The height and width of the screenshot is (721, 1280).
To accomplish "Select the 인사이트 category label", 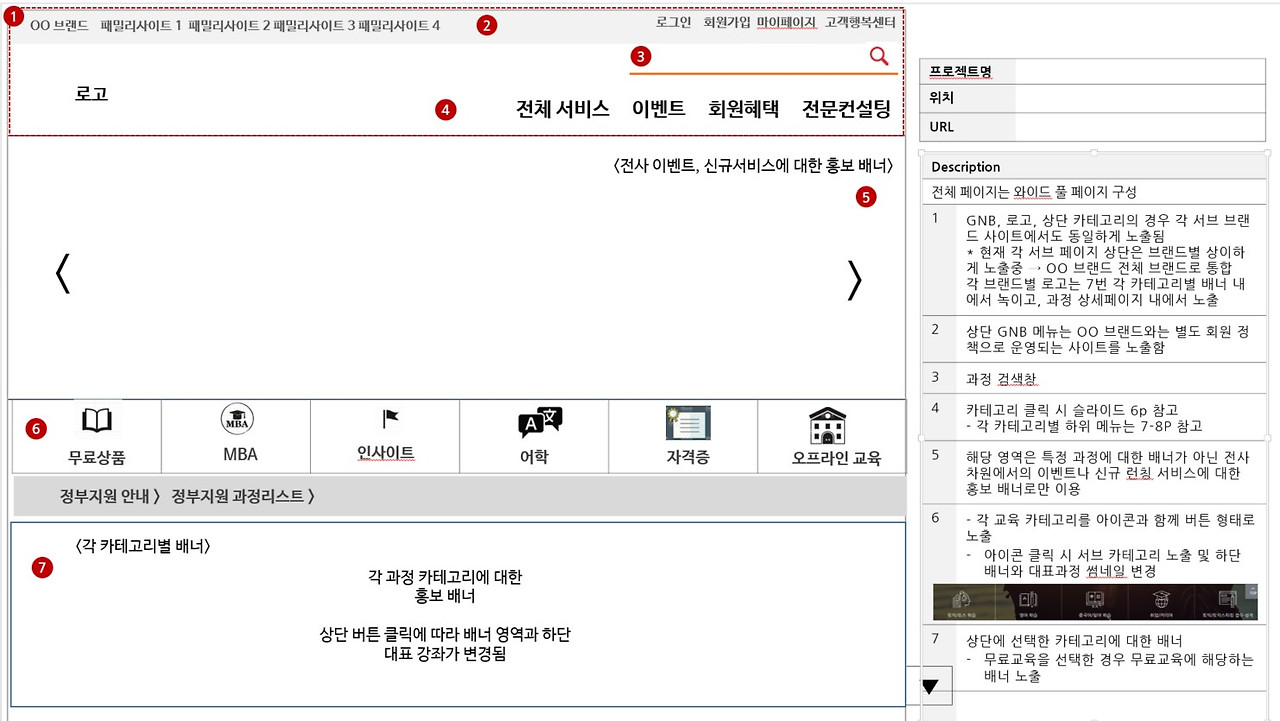I will tap(385, 453).
